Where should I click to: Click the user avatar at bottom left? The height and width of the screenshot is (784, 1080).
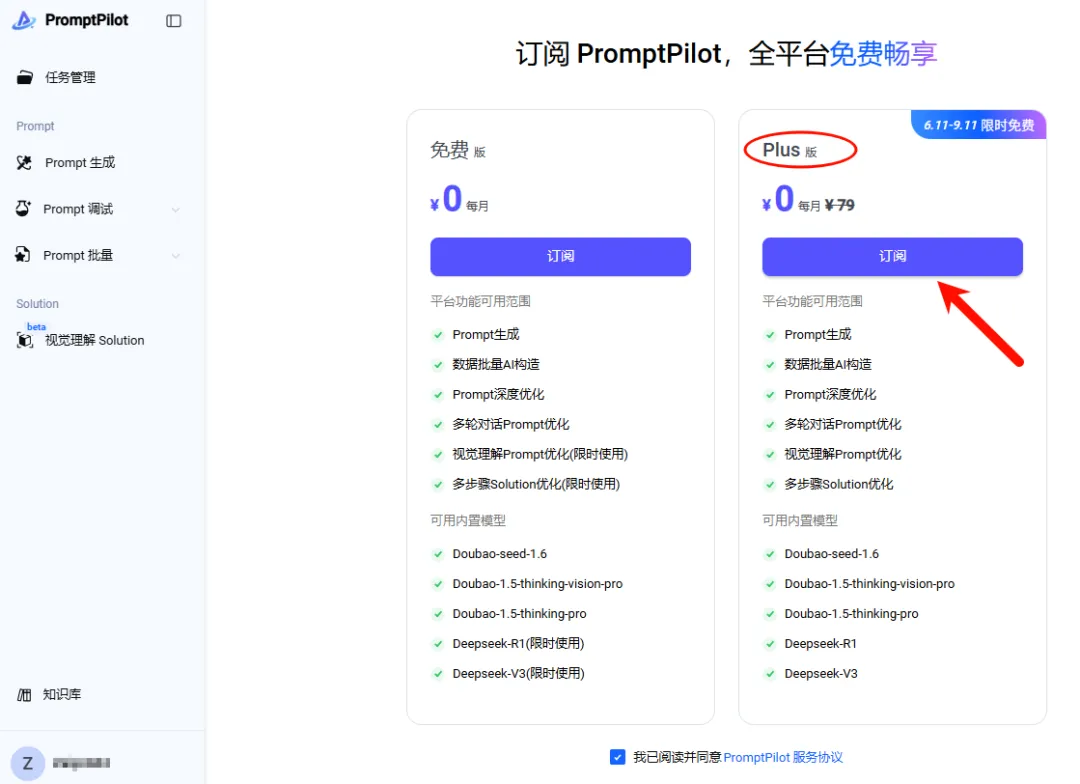click(x=28, y=762)
